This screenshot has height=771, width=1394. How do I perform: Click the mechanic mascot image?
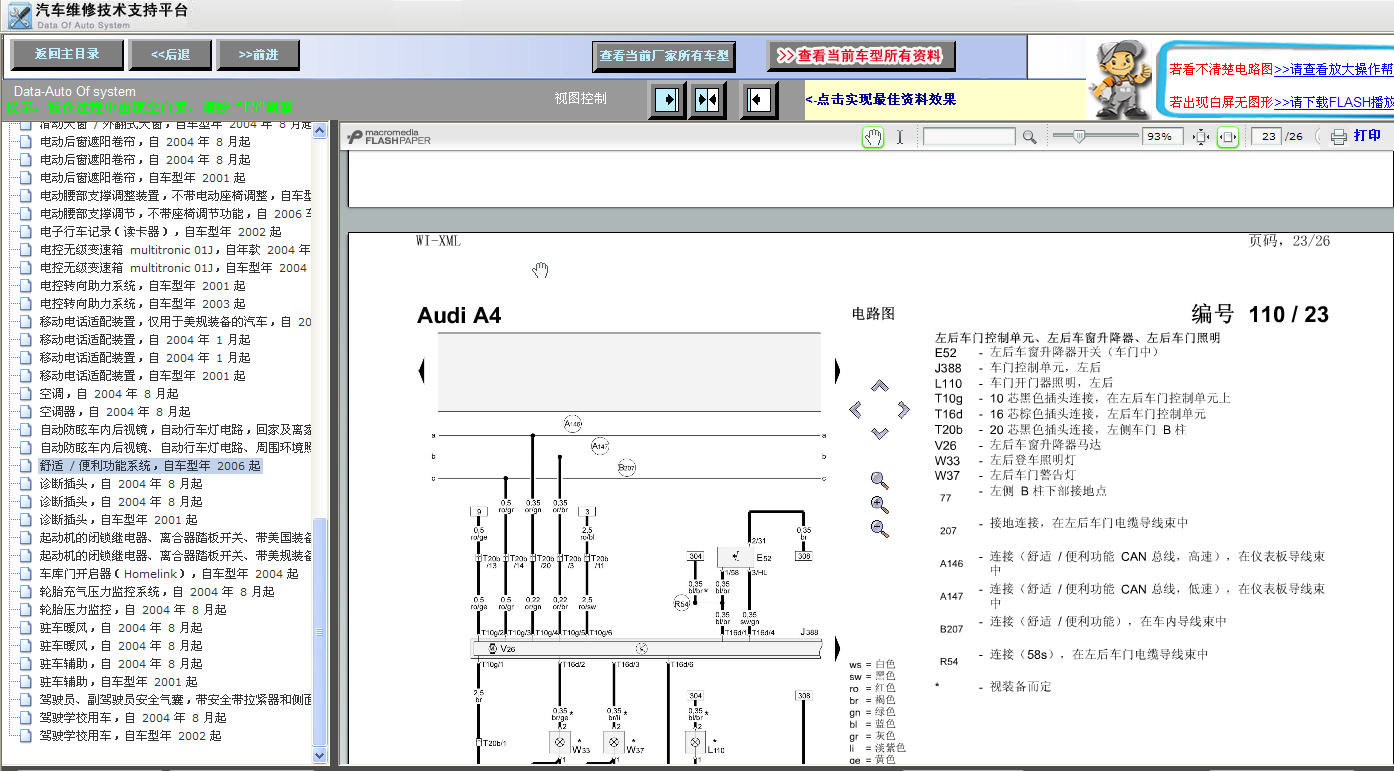(x=1119, y=79)
